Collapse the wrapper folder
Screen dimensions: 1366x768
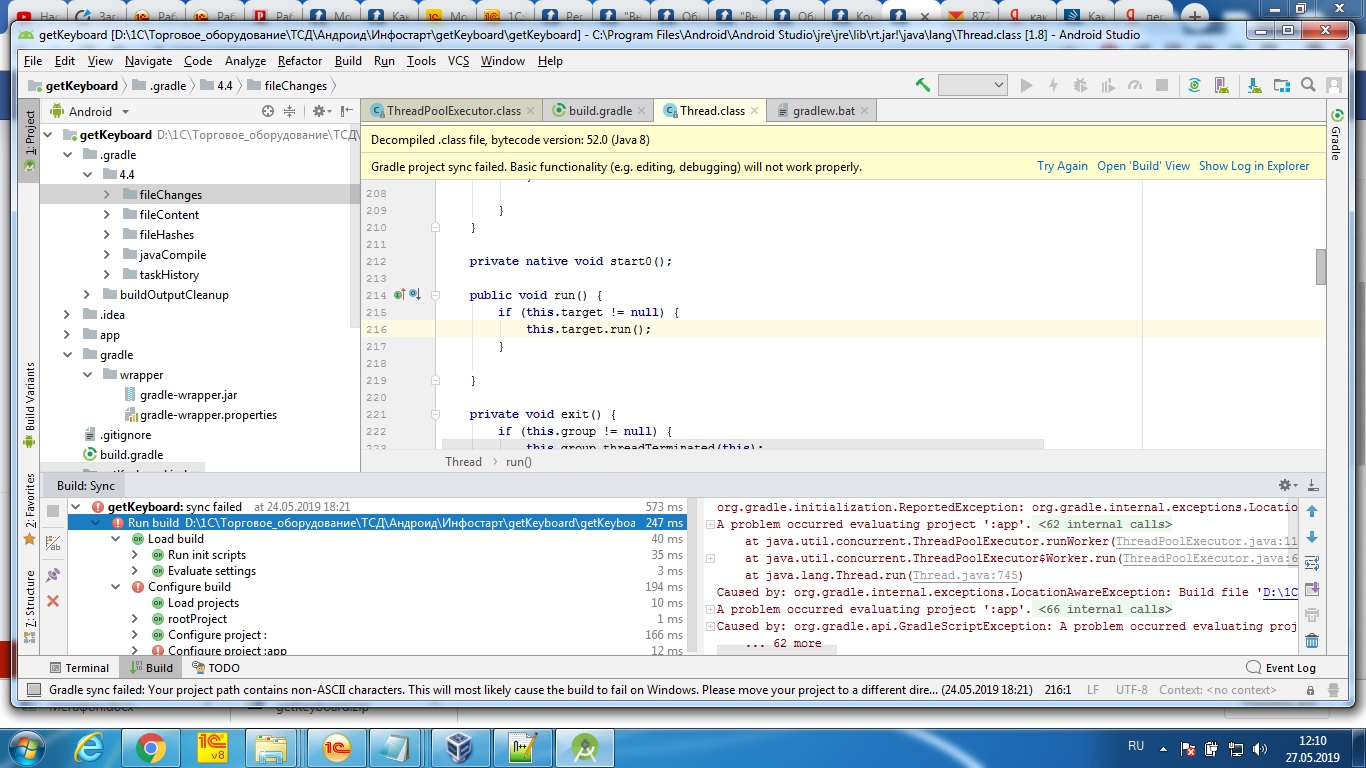click(87, 375)
